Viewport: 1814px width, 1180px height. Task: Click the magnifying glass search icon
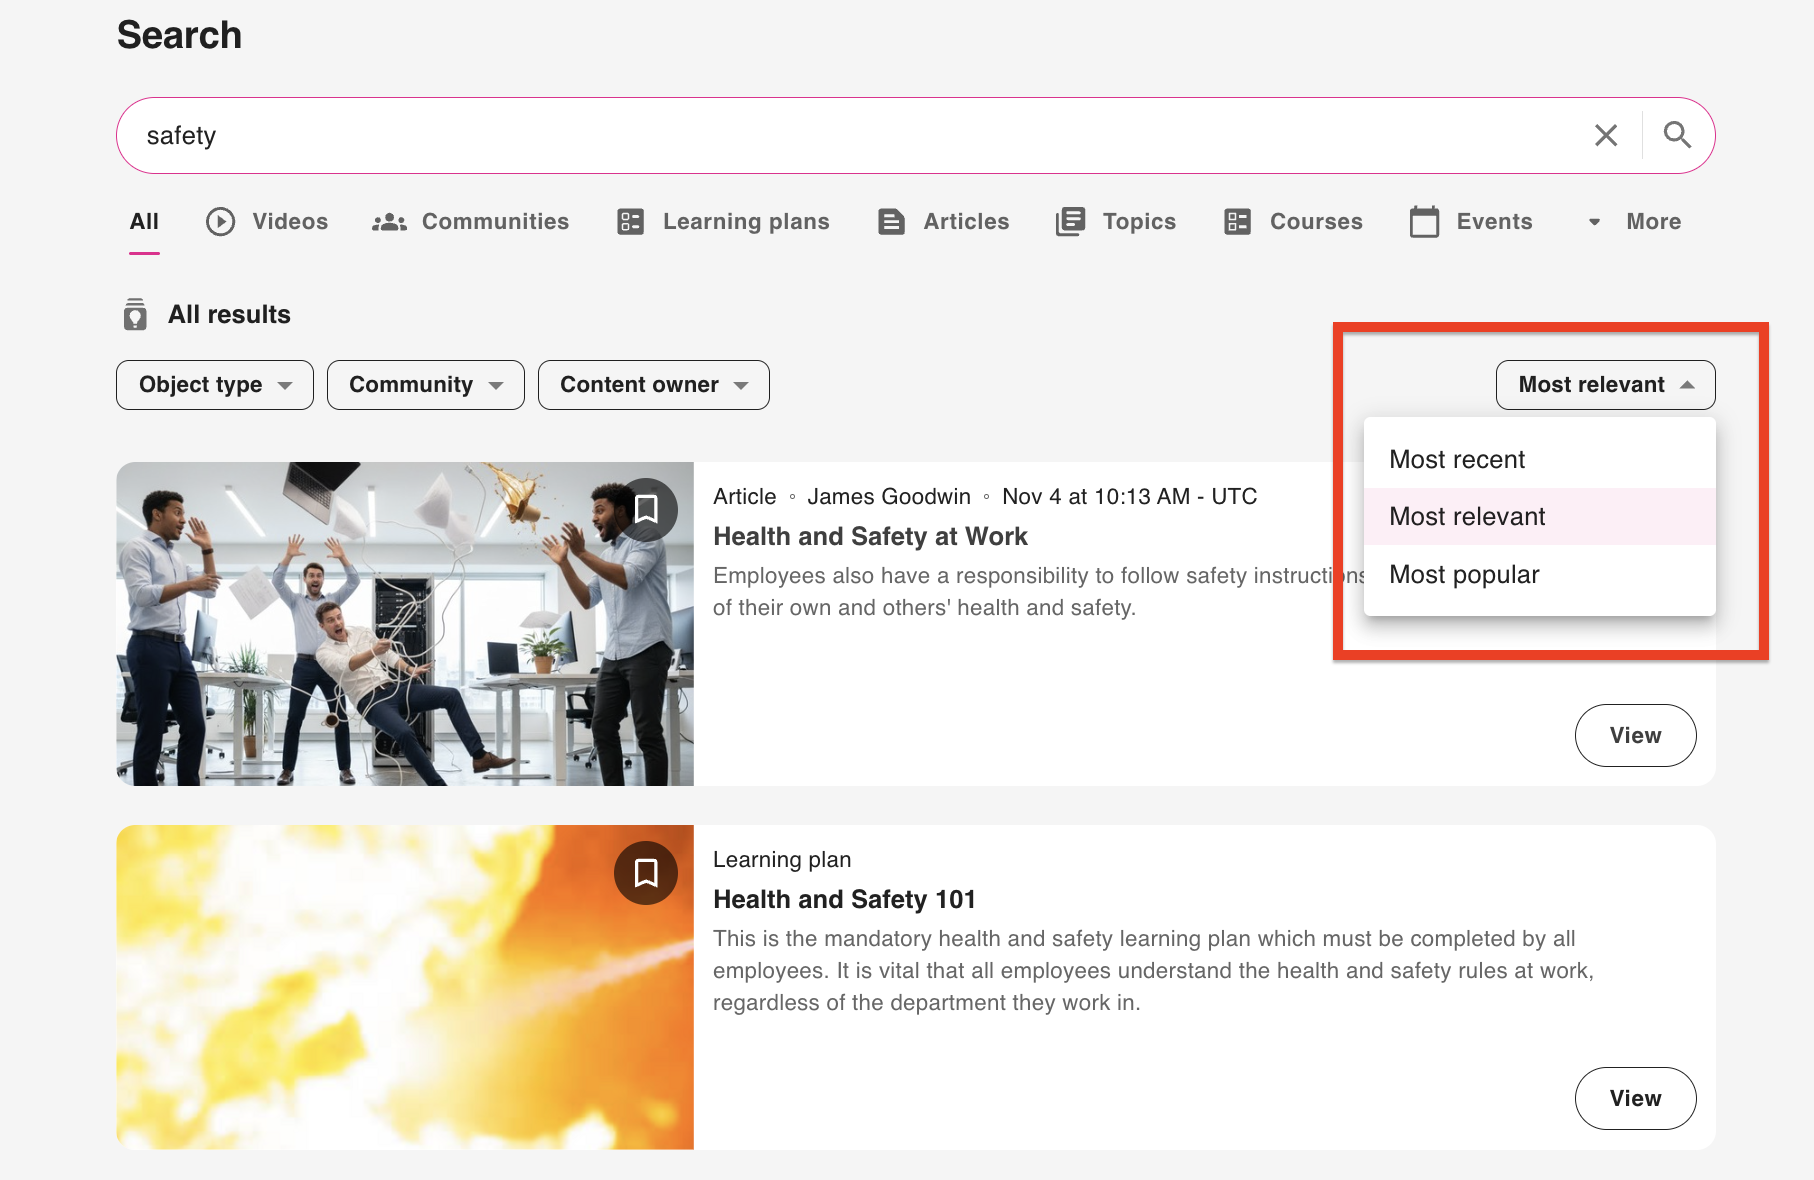point(1677,135)
